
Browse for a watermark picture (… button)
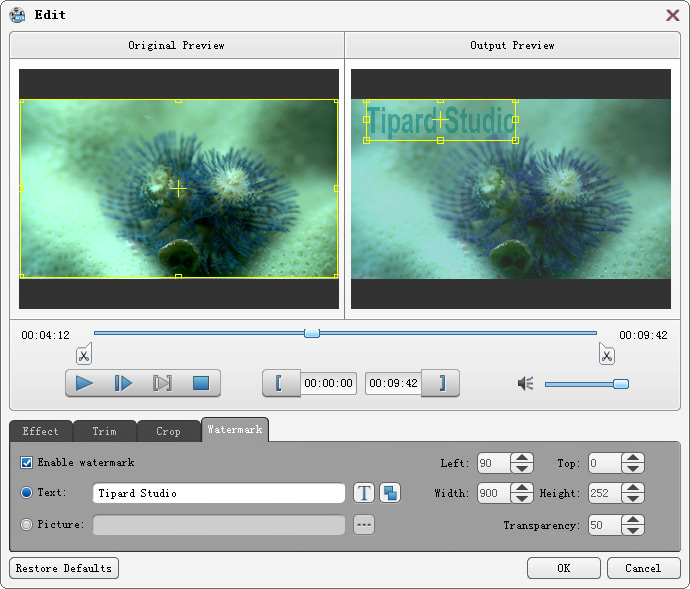pyautogui.click(x=364, y=524)
